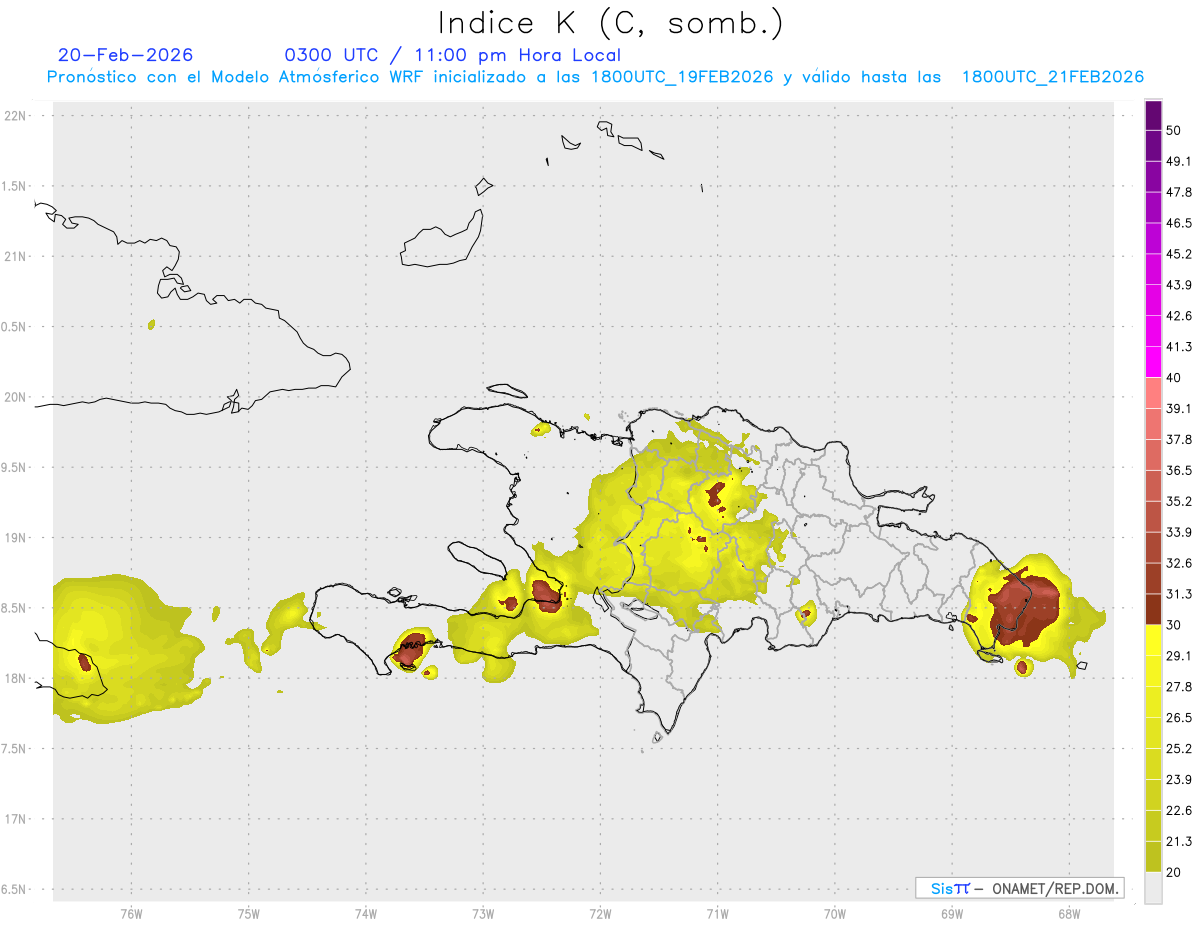Viewport: 1200px width, 927px height.
Task: Click the colorbar label "43.9"
Action: tap(1178, 285)
